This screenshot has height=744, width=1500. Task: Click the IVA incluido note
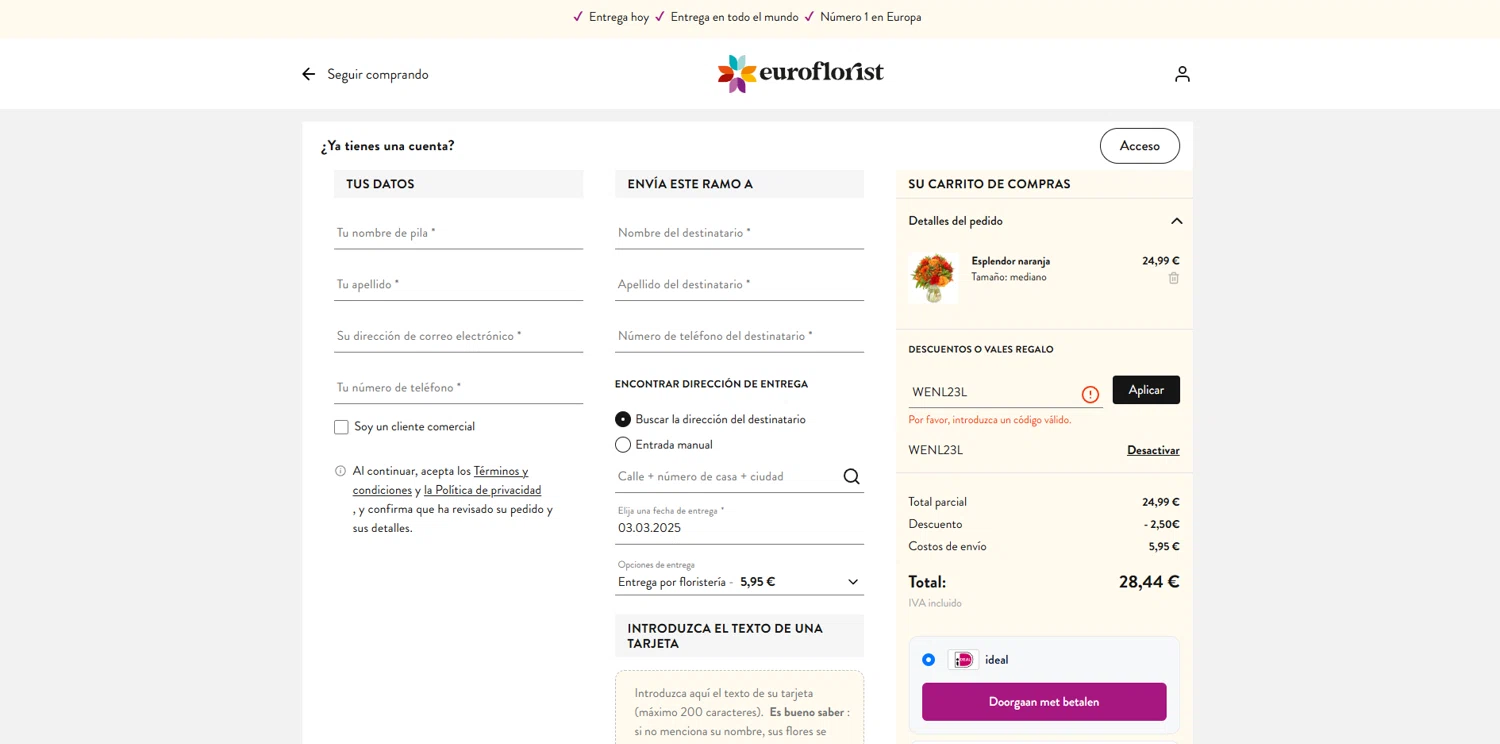(x=935, y=603)
